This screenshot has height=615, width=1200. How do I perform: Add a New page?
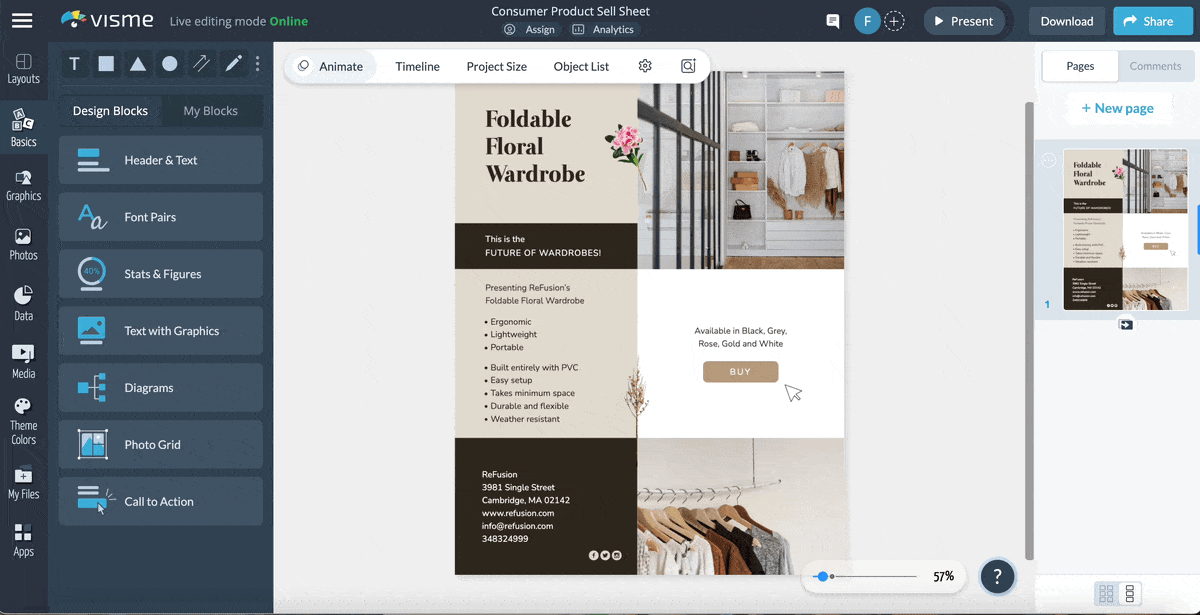click(x=1119, y=107)
